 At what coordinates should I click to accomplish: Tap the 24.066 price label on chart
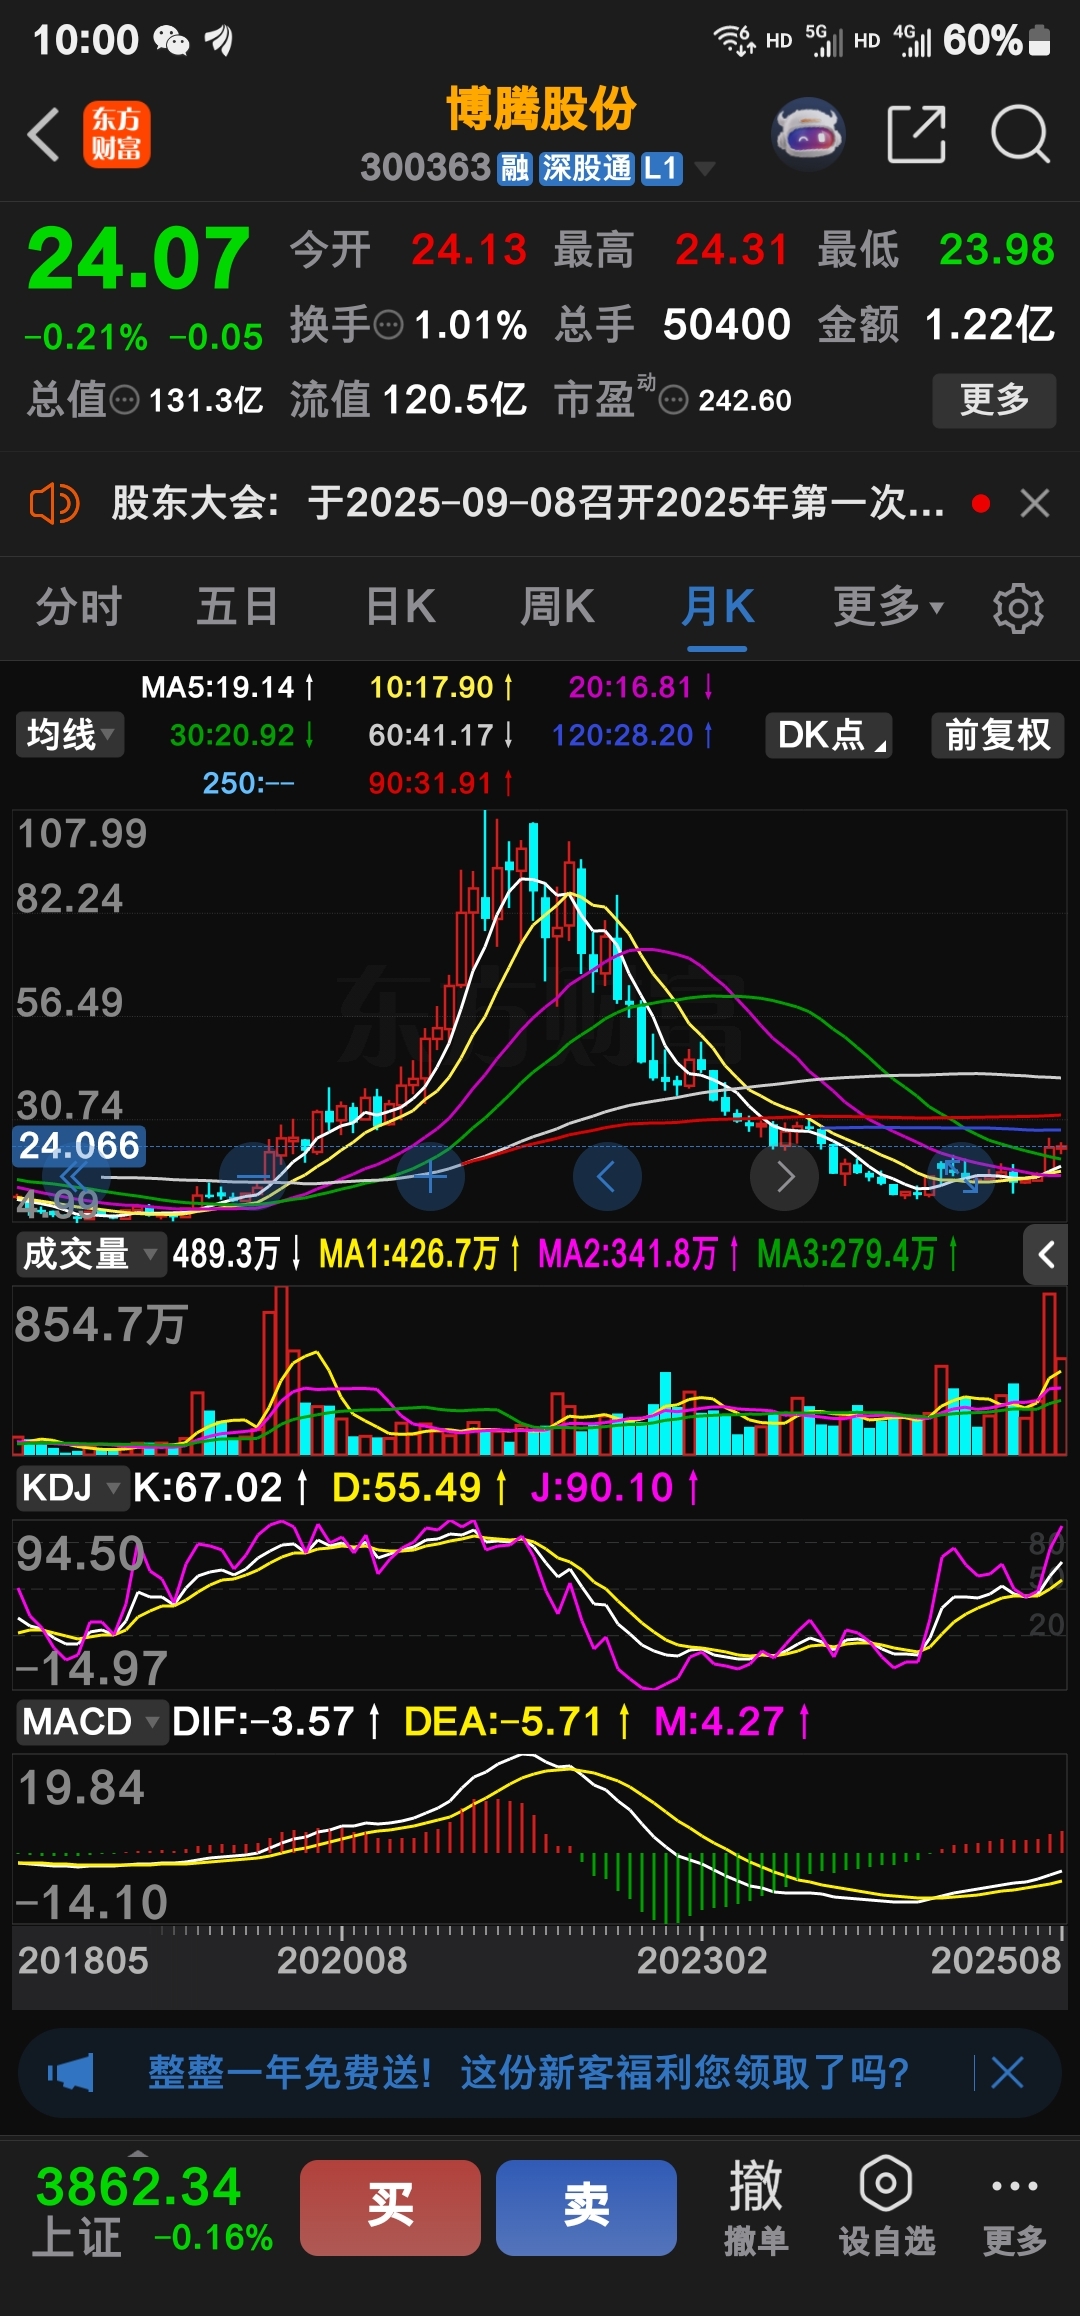[79, 1146]
